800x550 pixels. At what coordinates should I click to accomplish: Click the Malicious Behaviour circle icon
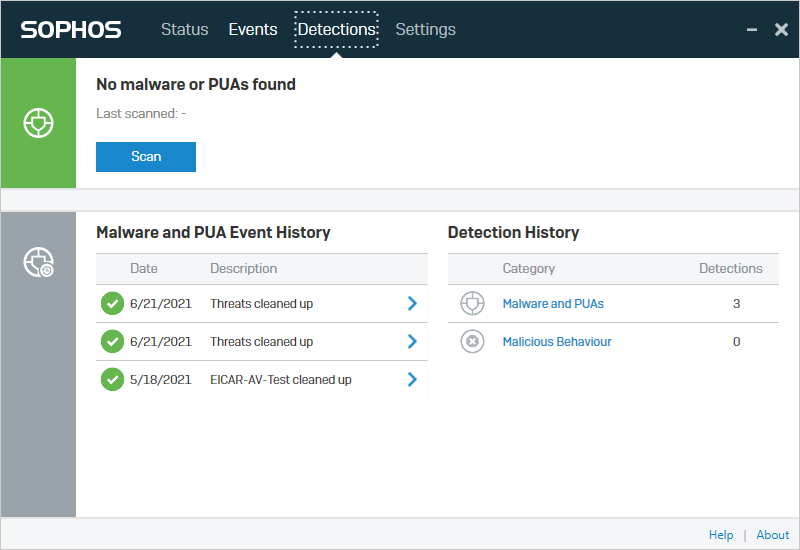[x=472, y=341]
